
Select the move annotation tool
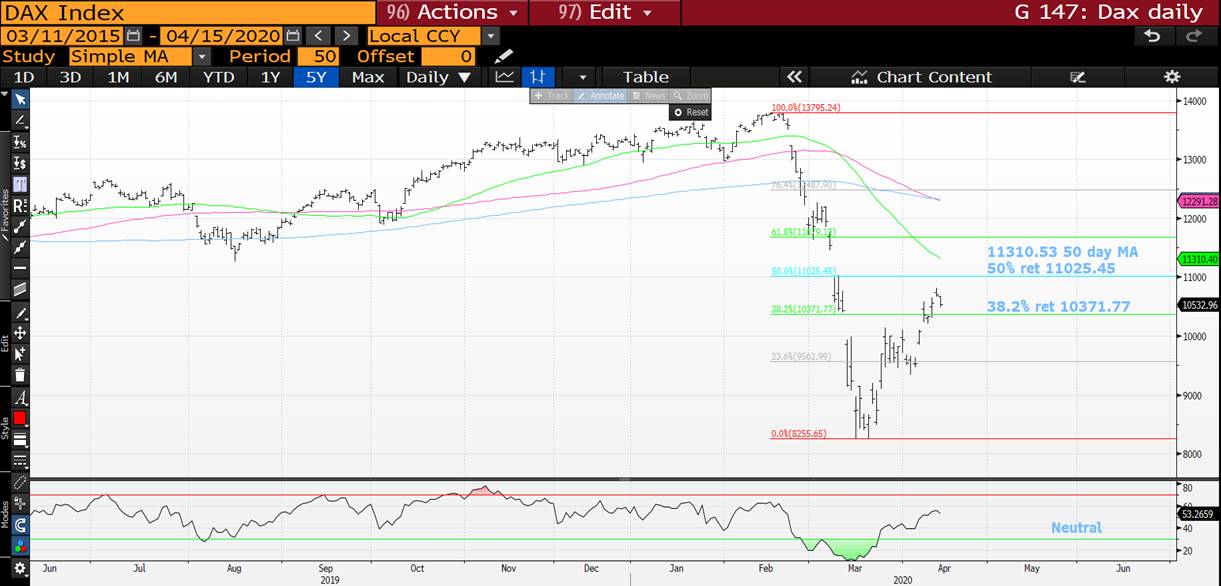(20, 333)
